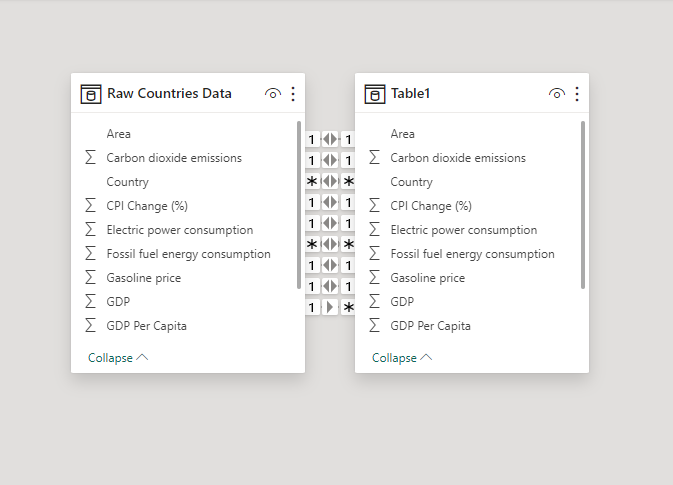Collapse the Raw Countries Data table
Viewport: 673px width, 485px height.
[117, 358]
